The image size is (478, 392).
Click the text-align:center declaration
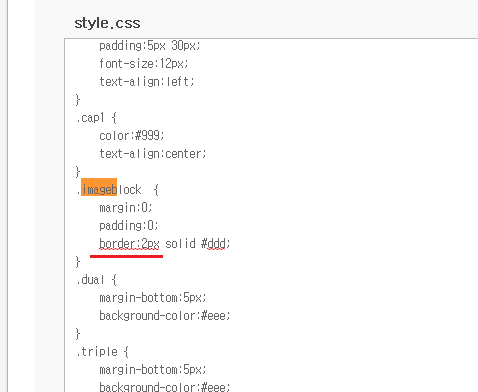click(x=153, y=154)
